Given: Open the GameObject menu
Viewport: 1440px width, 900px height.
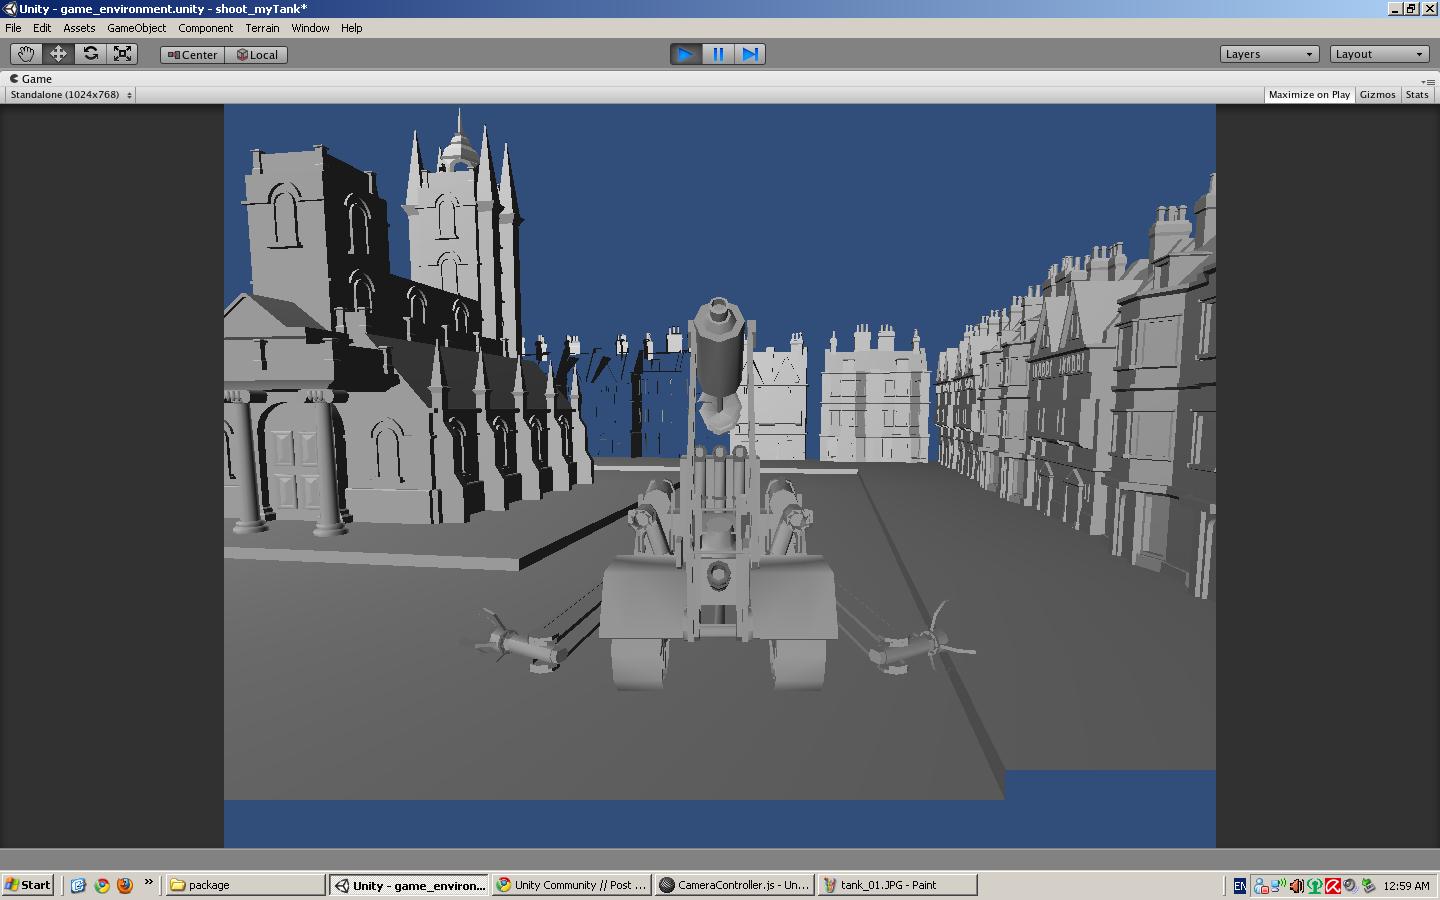Looking at the screenshot, I should 137,28.
